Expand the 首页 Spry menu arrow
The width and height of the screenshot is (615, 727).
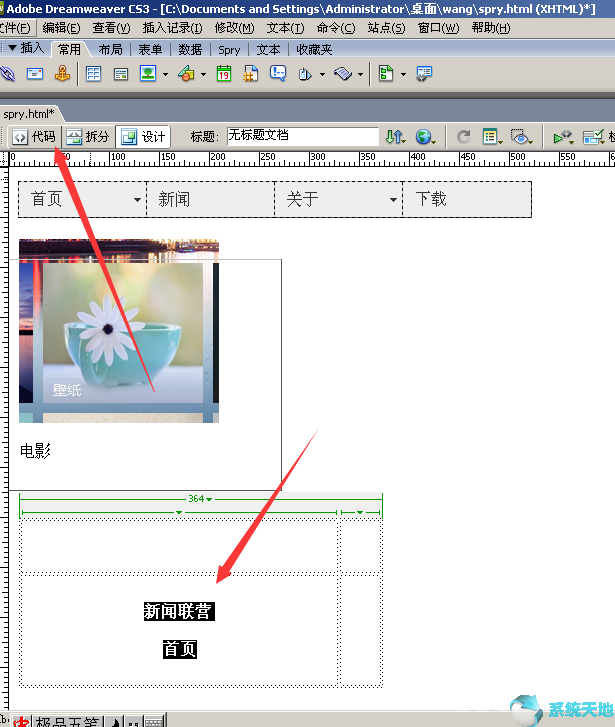(137, 200)
